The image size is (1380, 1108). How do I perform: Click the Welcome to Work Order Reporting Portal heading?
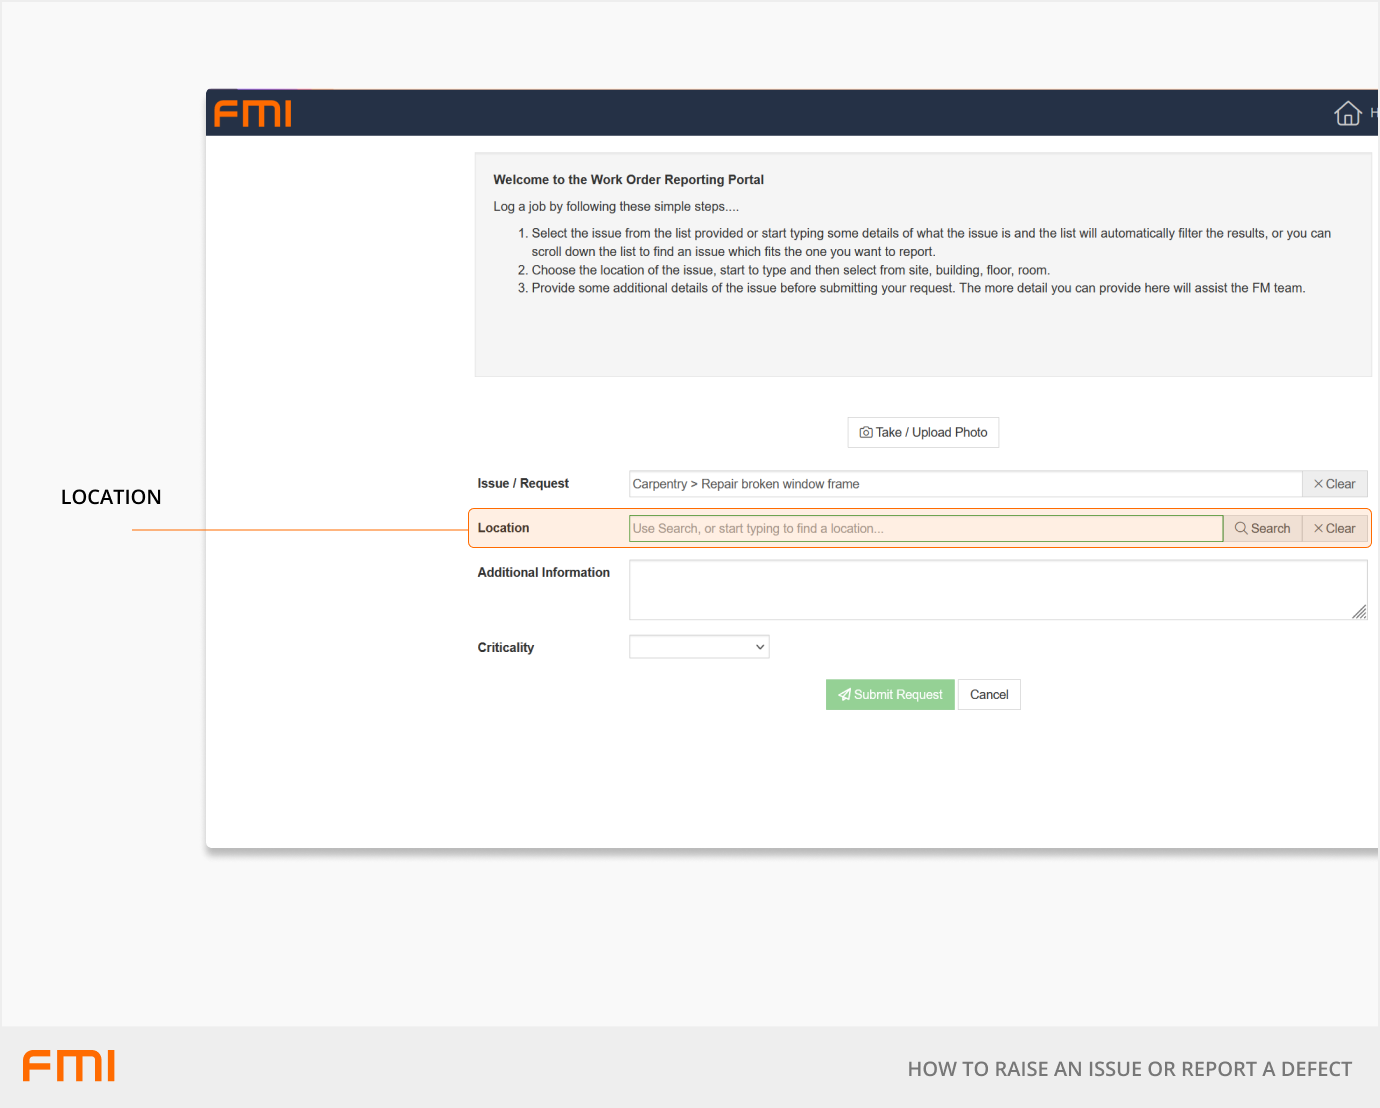628,180
